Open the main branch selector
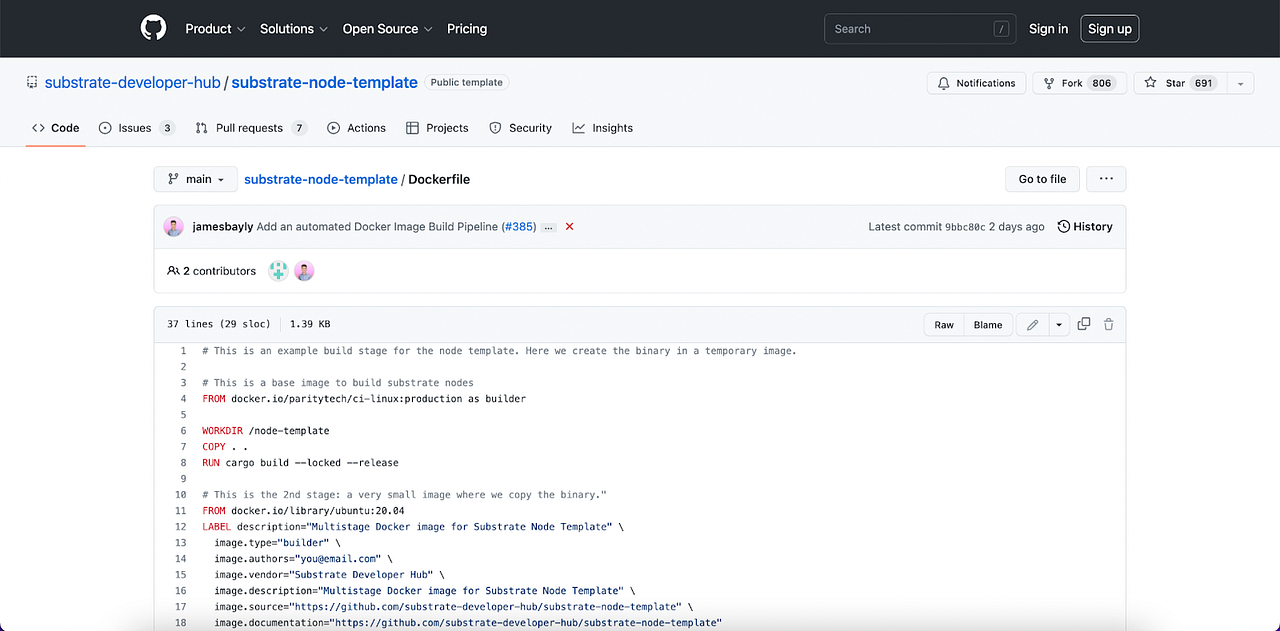The height and width of the screenshot is (631, 1280). [x=196, y=179]
